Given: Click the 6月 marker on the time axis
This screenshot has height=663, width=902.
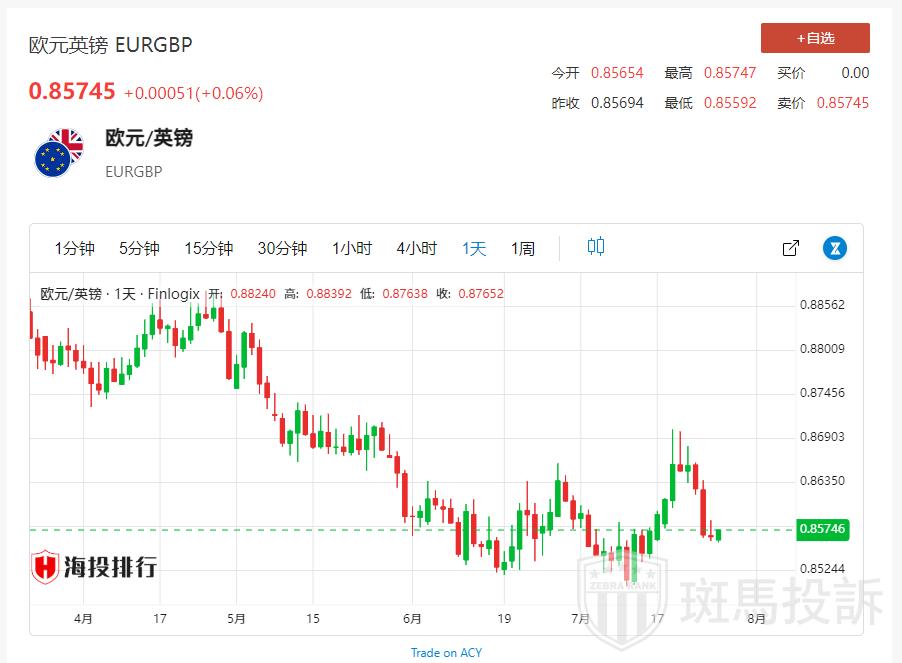Looking at the screenshot, I should pyautogui.click(x=412, y=619).
